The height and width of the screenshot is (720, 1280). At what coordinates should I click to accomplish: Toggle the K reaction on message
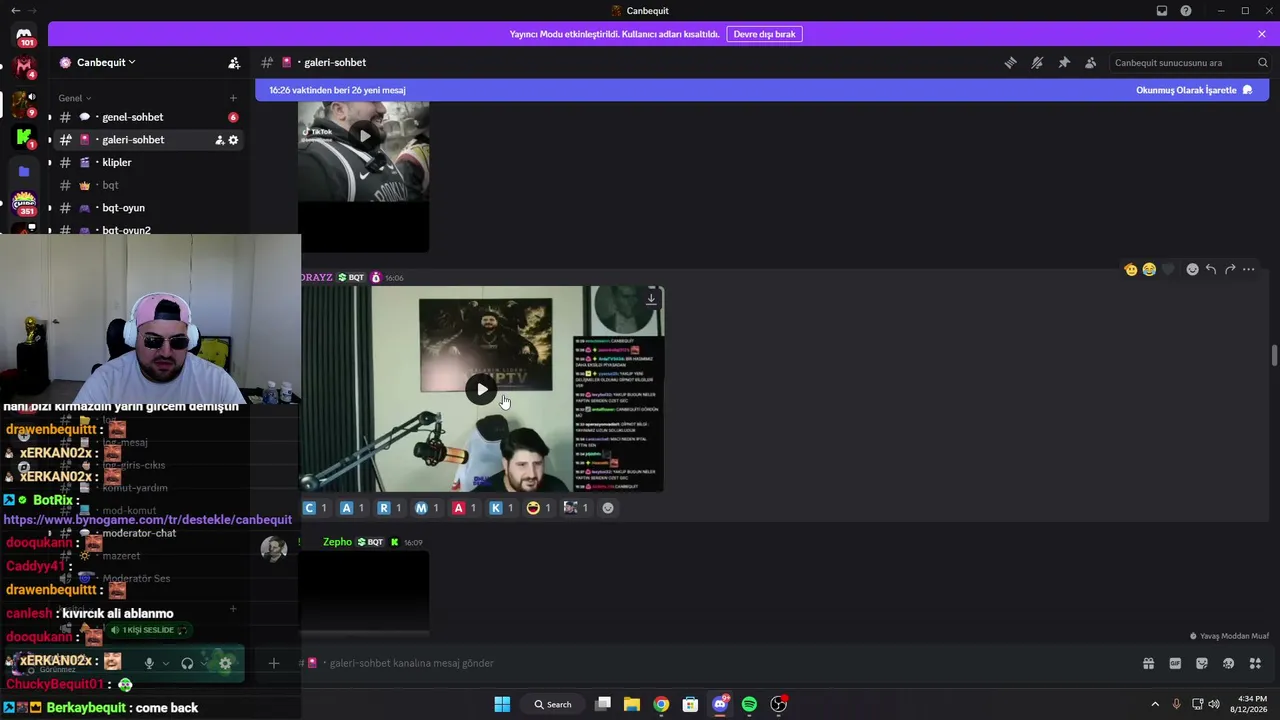[502, 508]
